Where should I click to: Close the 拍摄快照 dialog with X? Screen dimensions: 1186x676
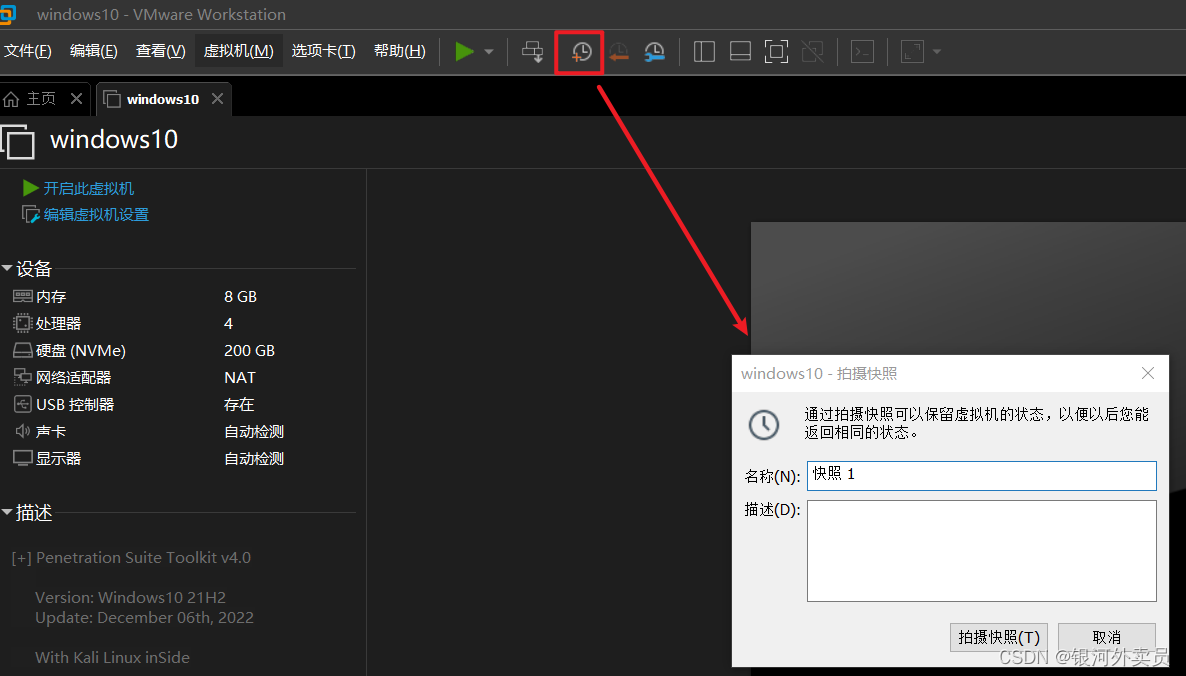pos(1147,373)
